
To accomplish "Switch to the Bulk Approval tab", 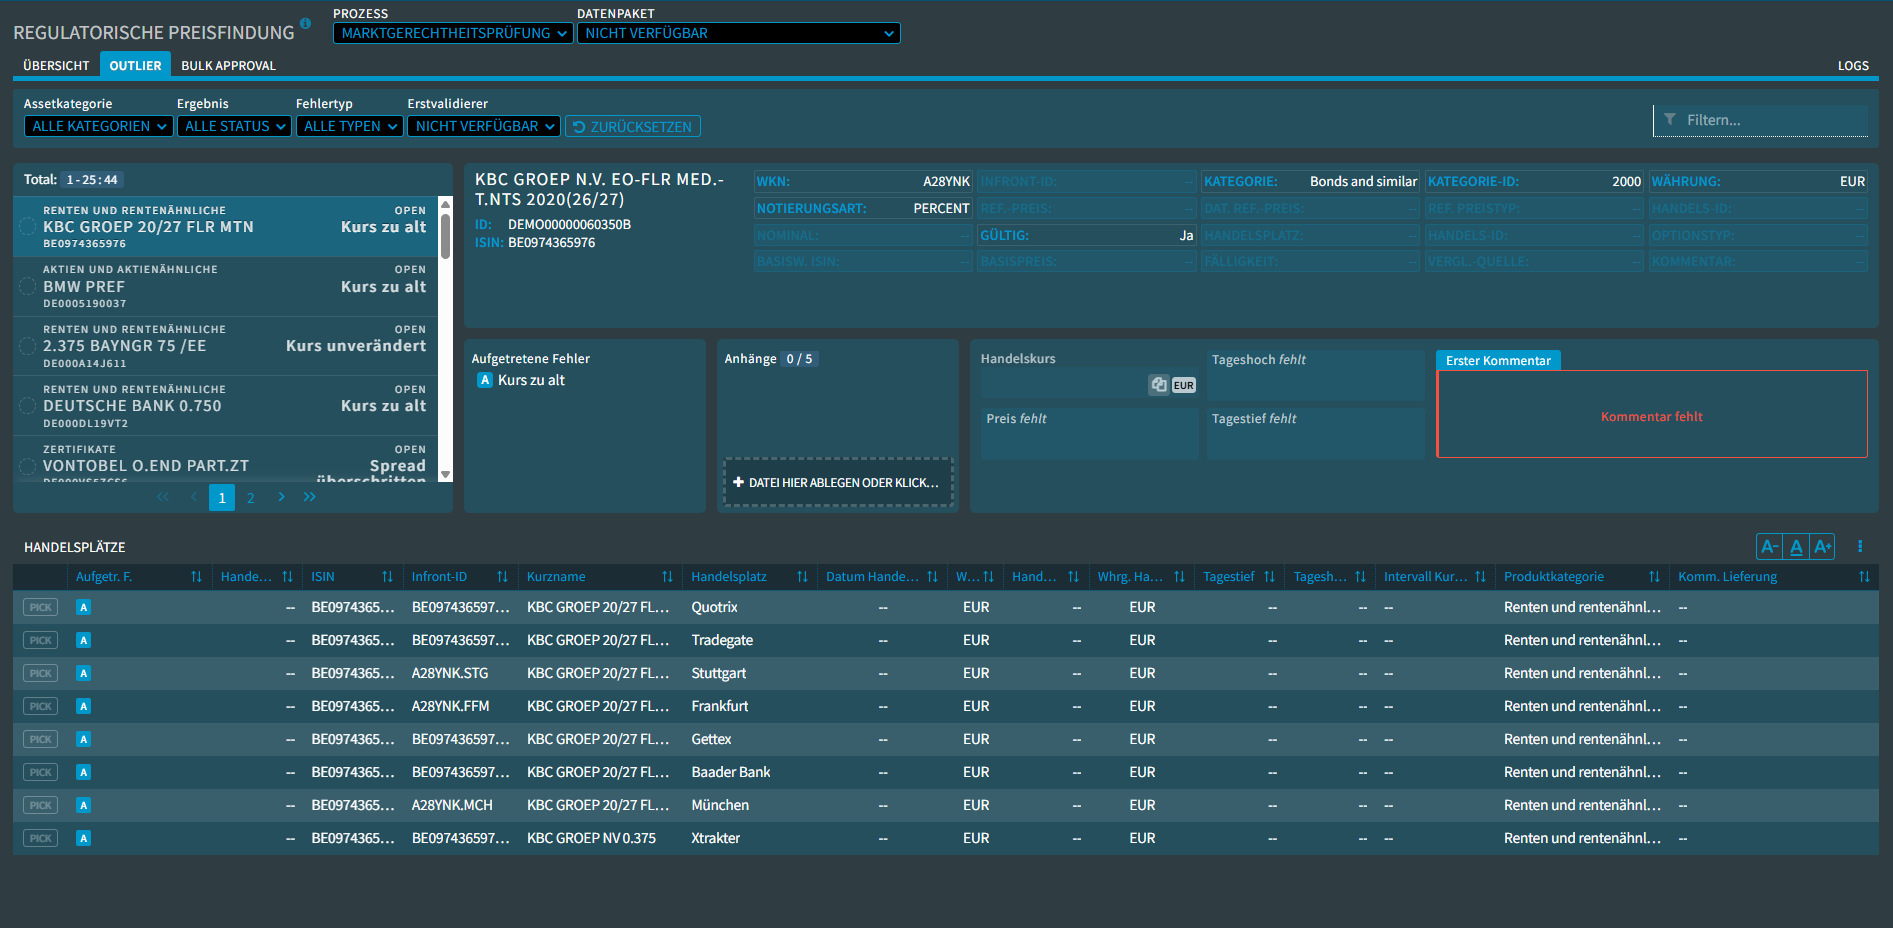I will coord(228,65).
